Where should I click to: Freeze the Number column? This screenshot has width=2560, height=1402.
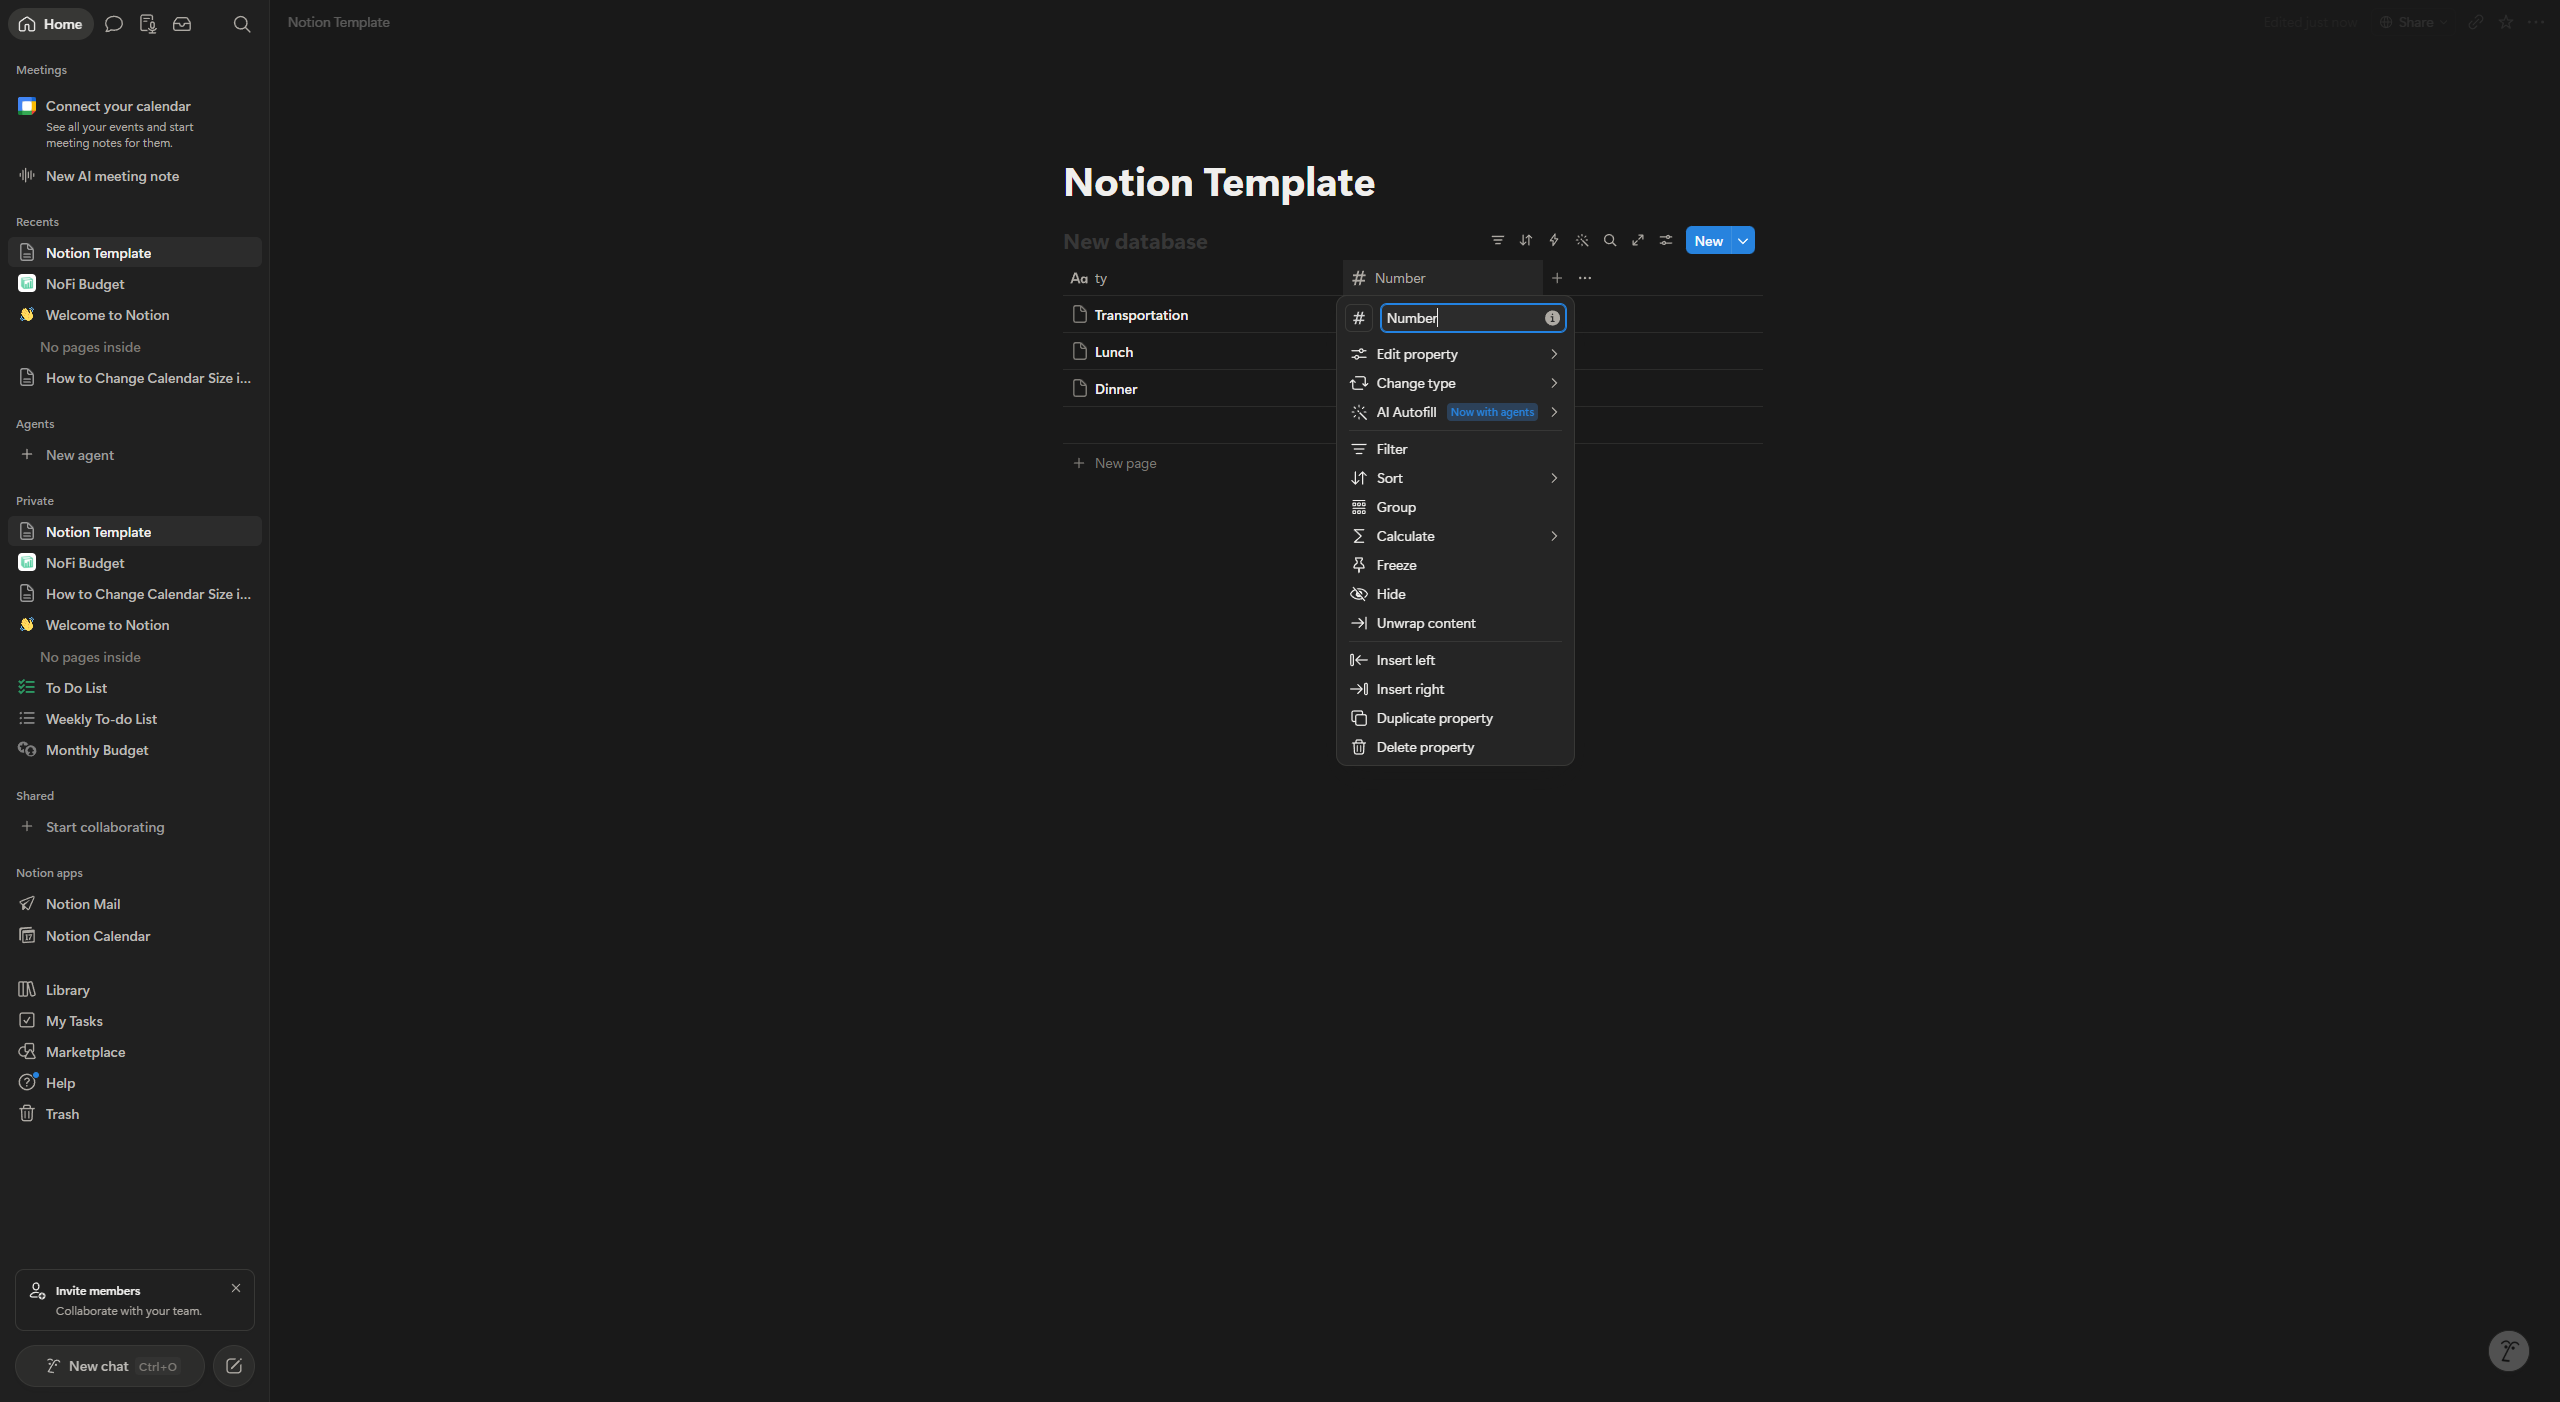1455,565
